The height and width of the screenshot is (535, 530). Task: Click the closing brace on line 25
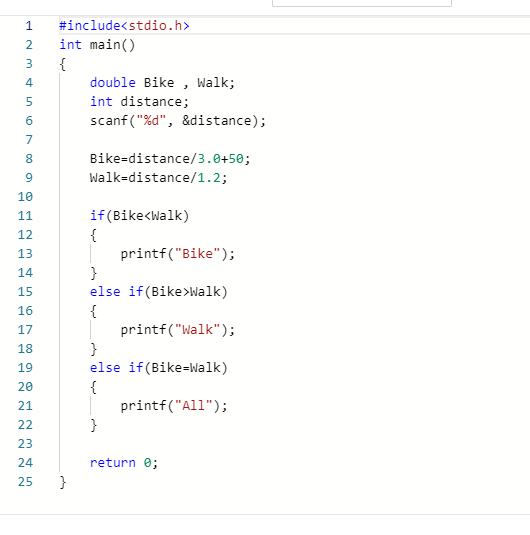tap(63, 482)
